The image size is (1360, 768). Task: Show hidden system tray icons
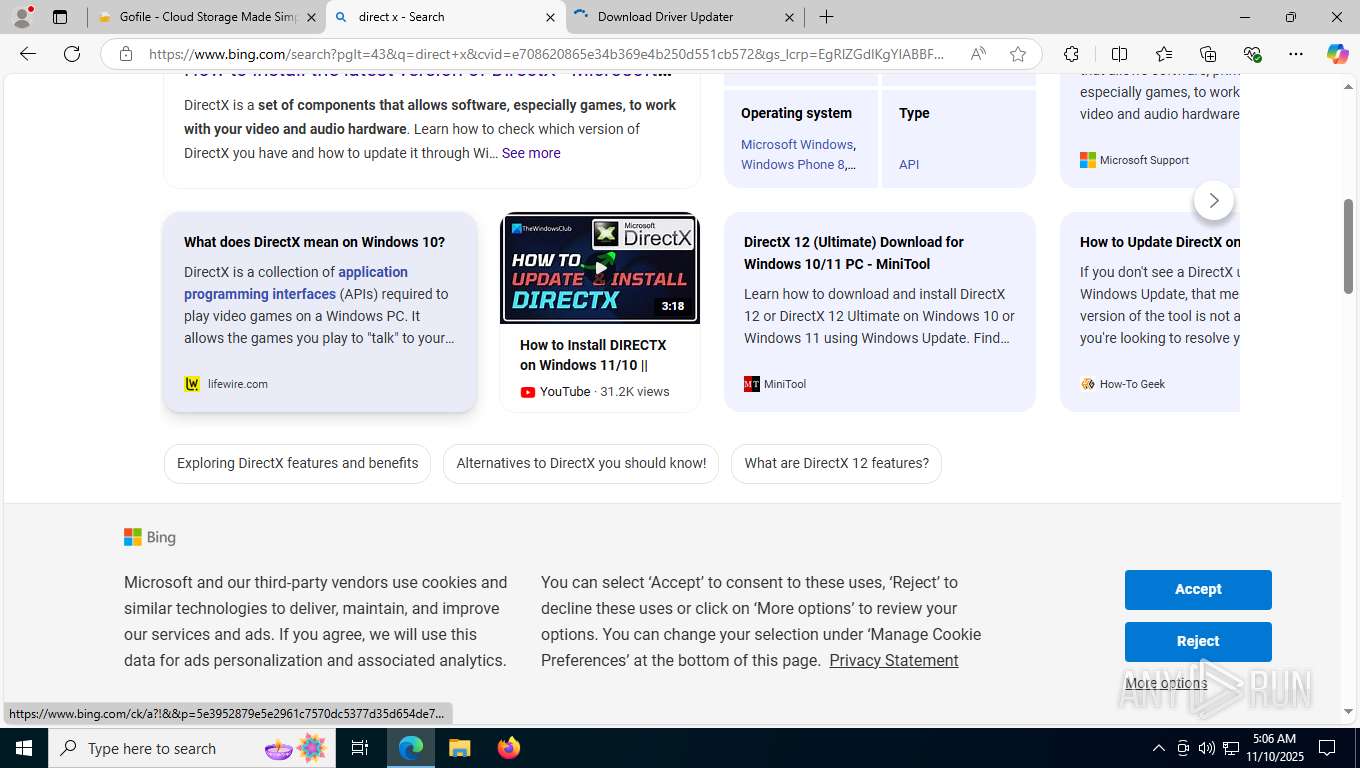click(1158, 748)
